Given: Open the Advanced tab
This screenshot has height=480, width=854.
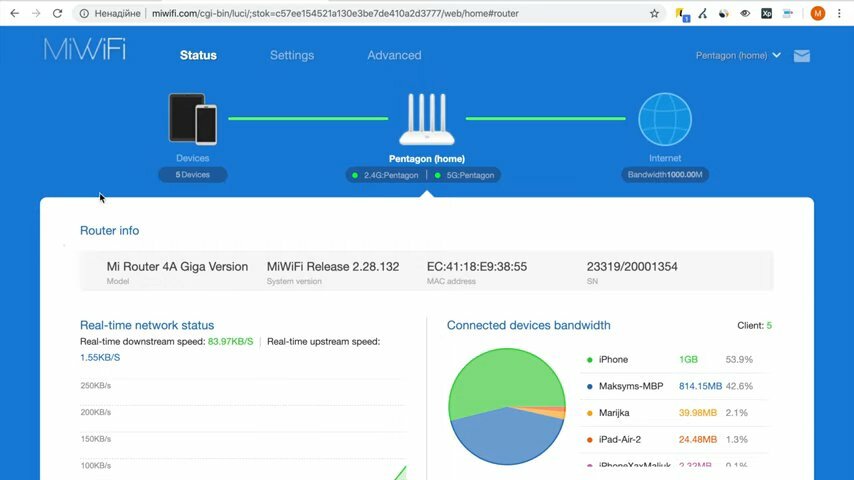Looking at the screenshot, I should (x=394, y=55).
